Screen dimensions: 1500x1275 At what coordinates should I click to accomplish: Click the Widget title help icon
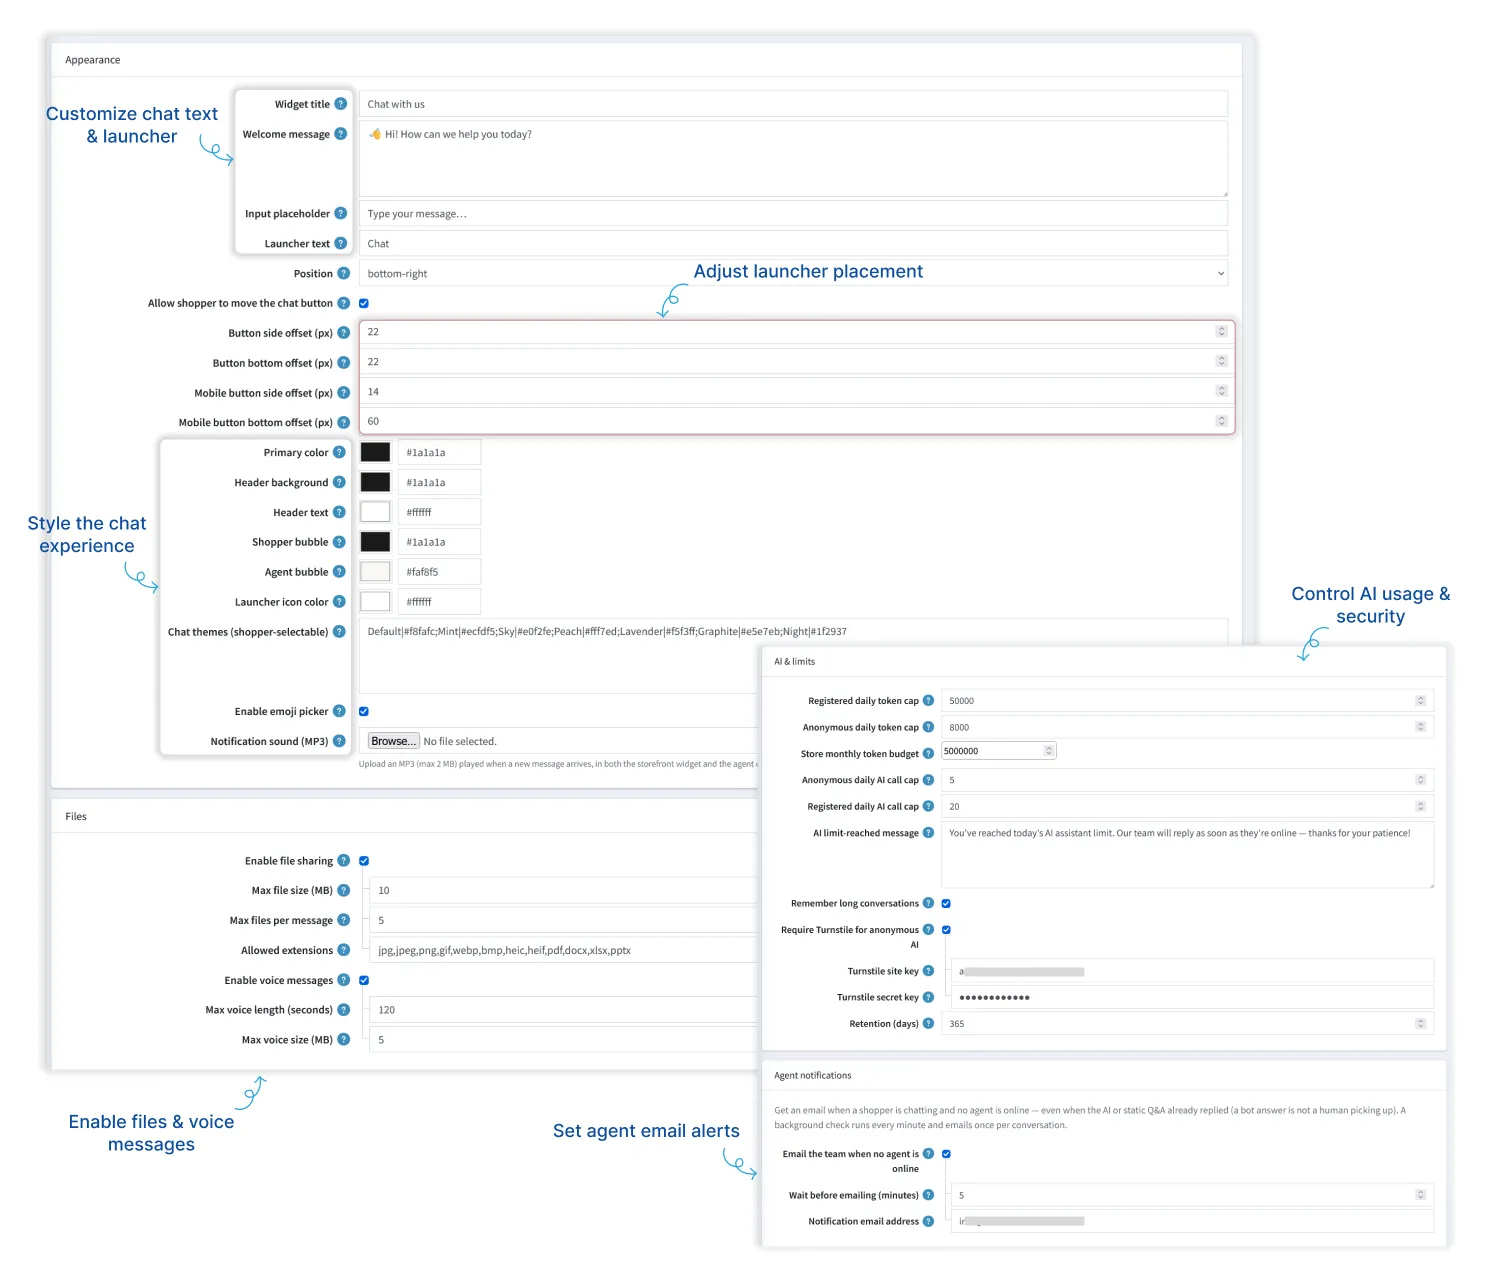(340, 104)
